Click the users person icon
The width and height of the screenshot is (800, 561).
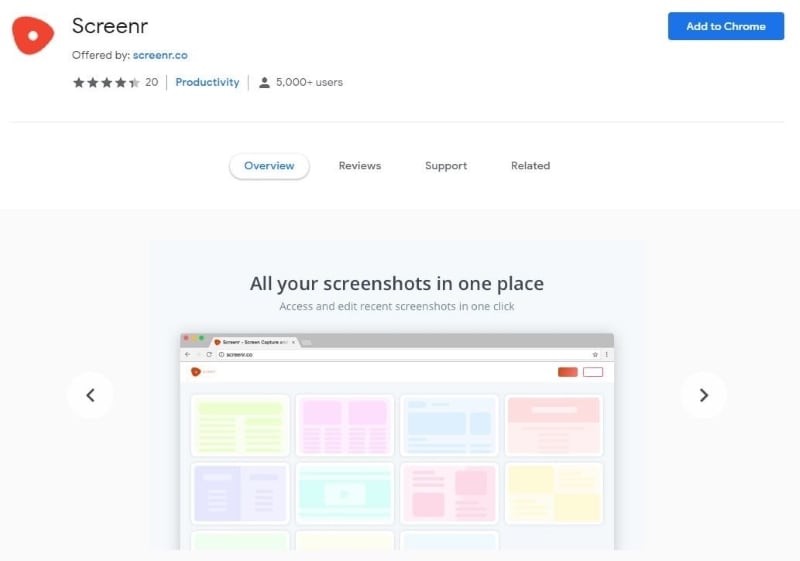click(264, 83)
